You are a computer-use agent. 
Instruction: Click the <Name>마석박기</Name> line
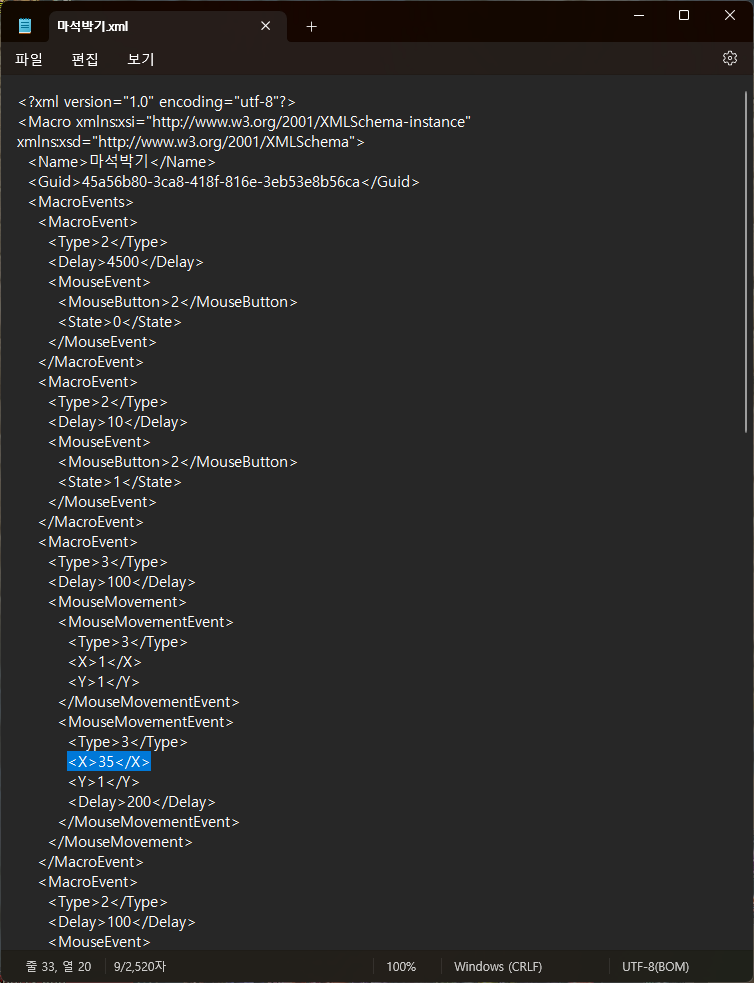coord(122,162)
